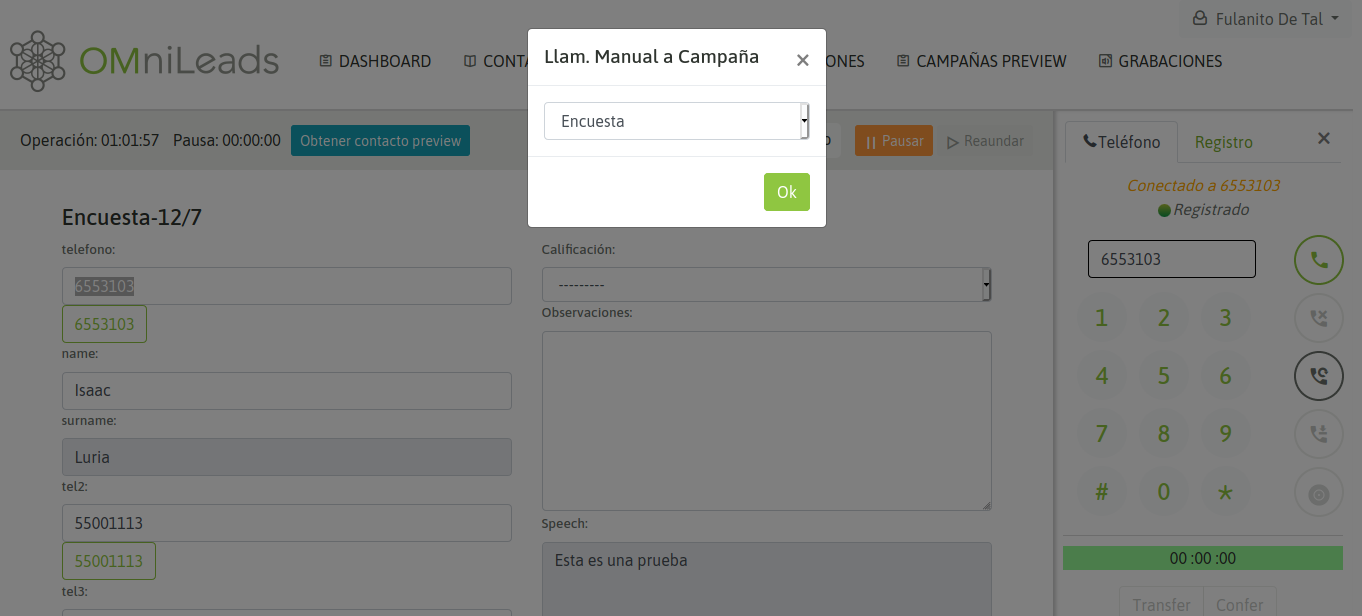Click the record call round icon
The image size is (1362, 616).
tap(1318, 493)
